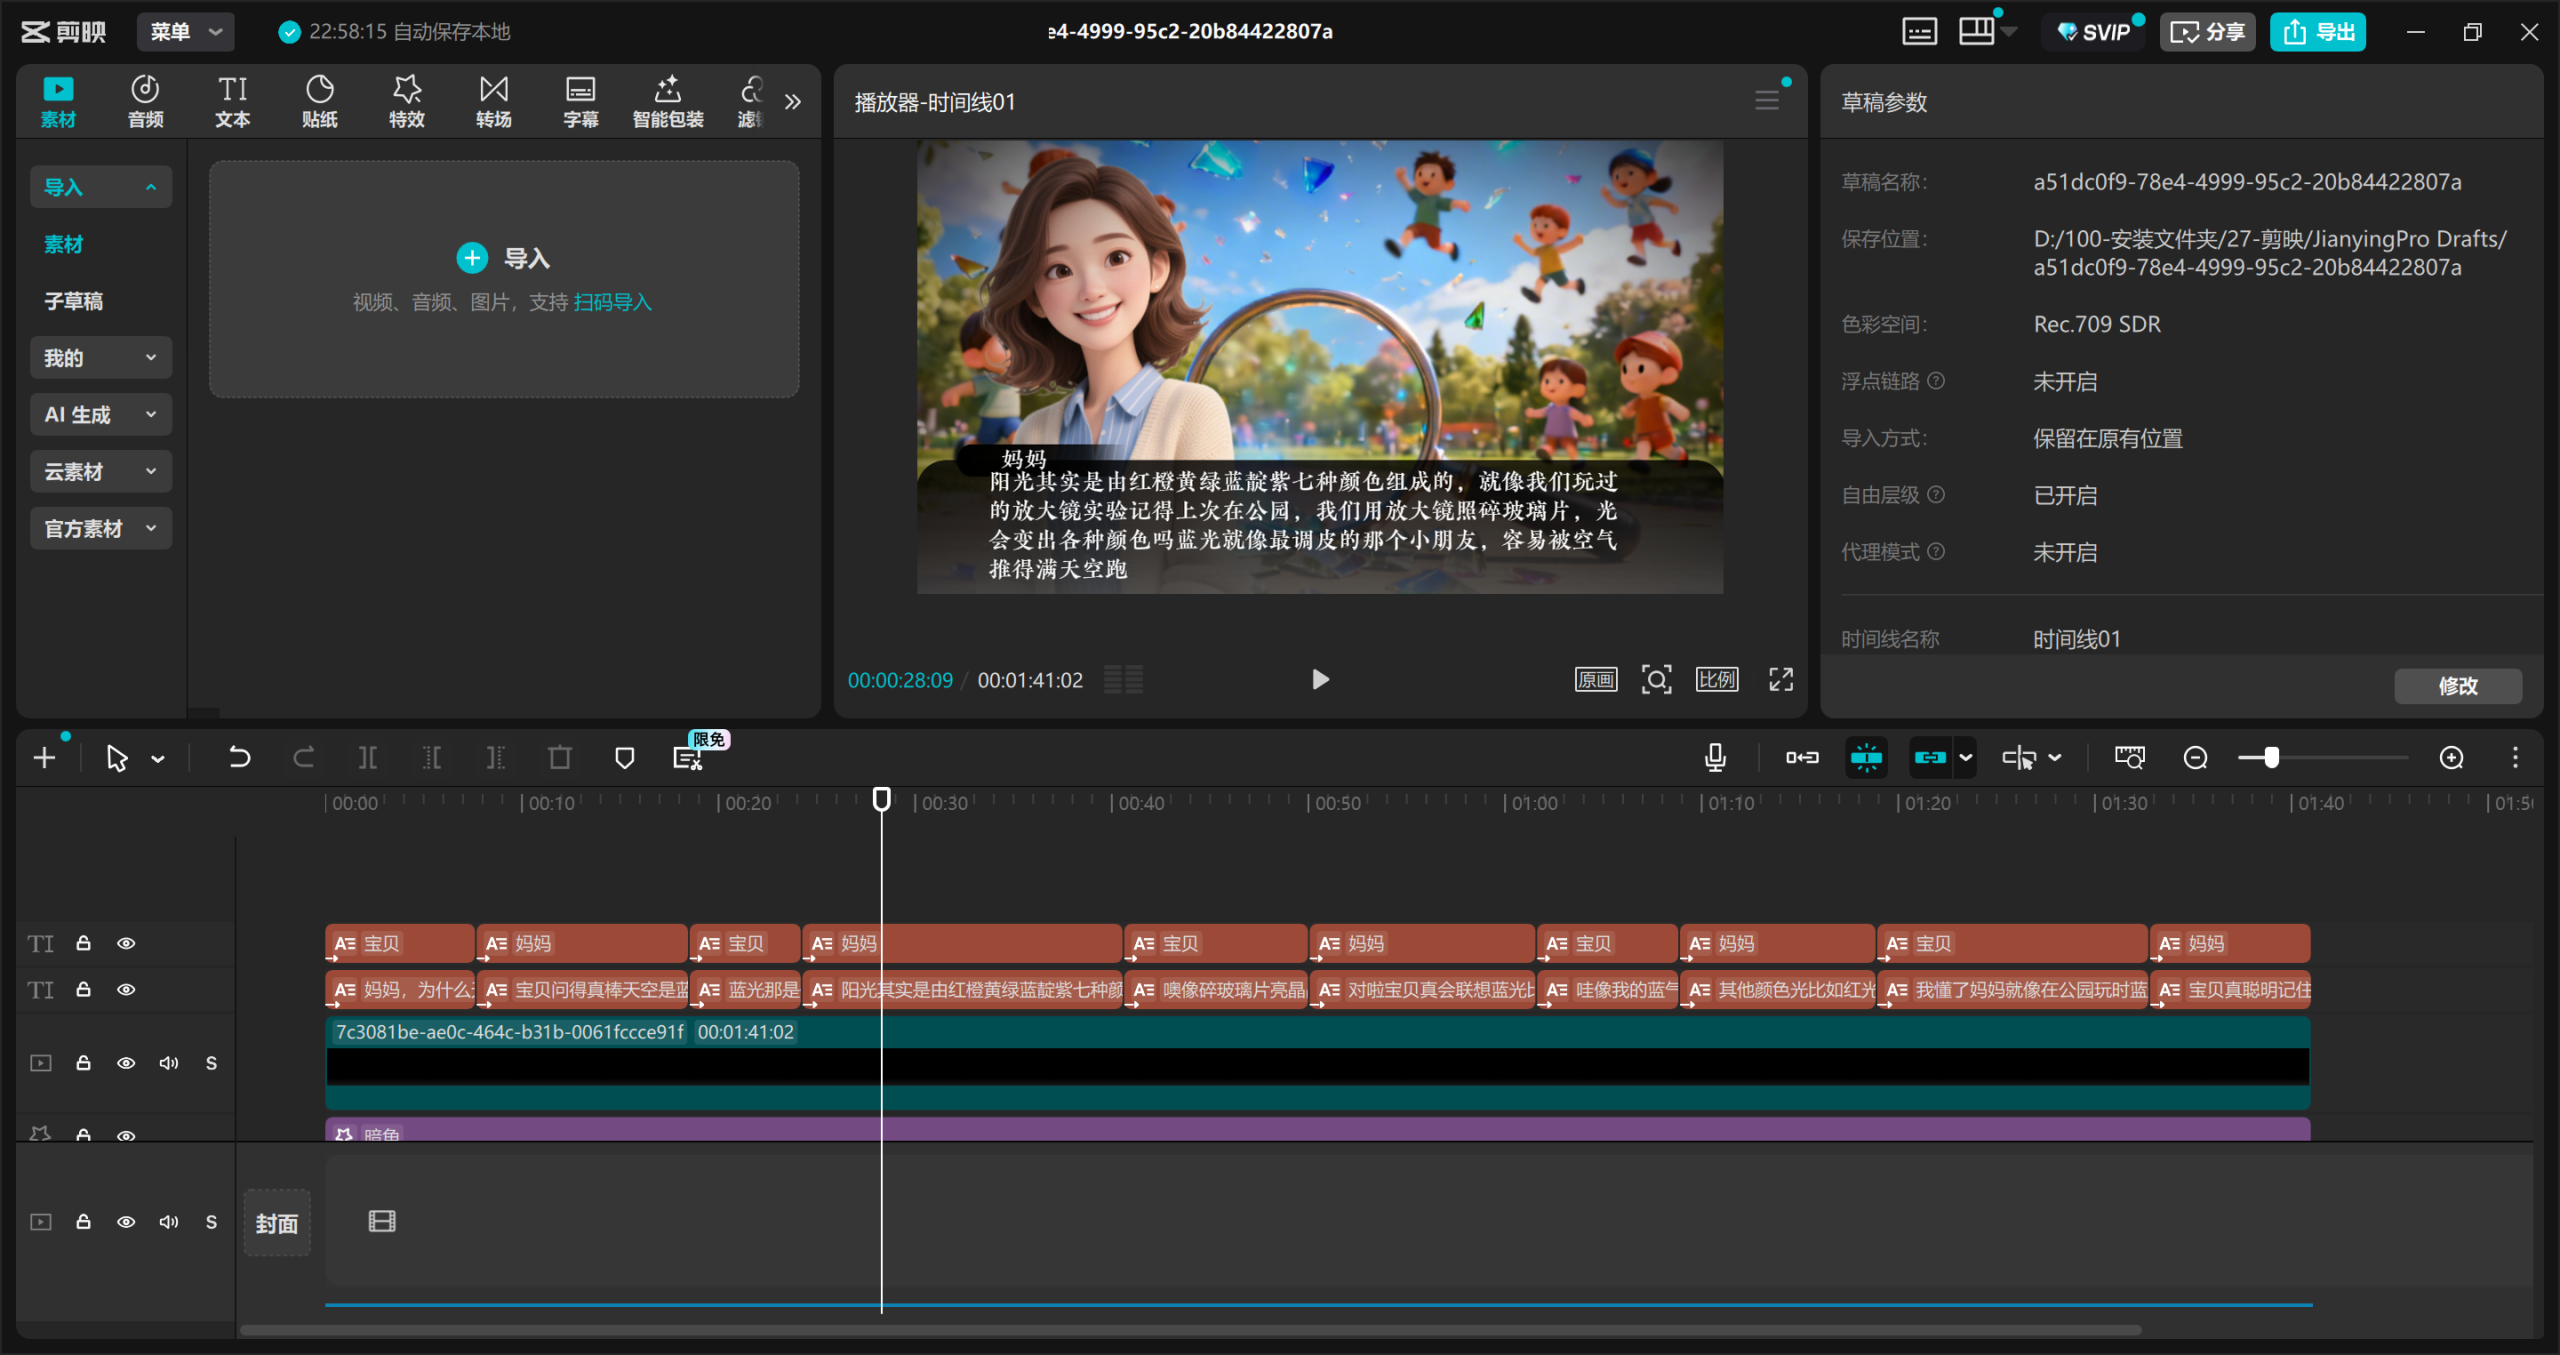Expand the 官方素材 sidebar section
The width and height of the screenshot is (2560, 1355).
[x=100, y=528]
